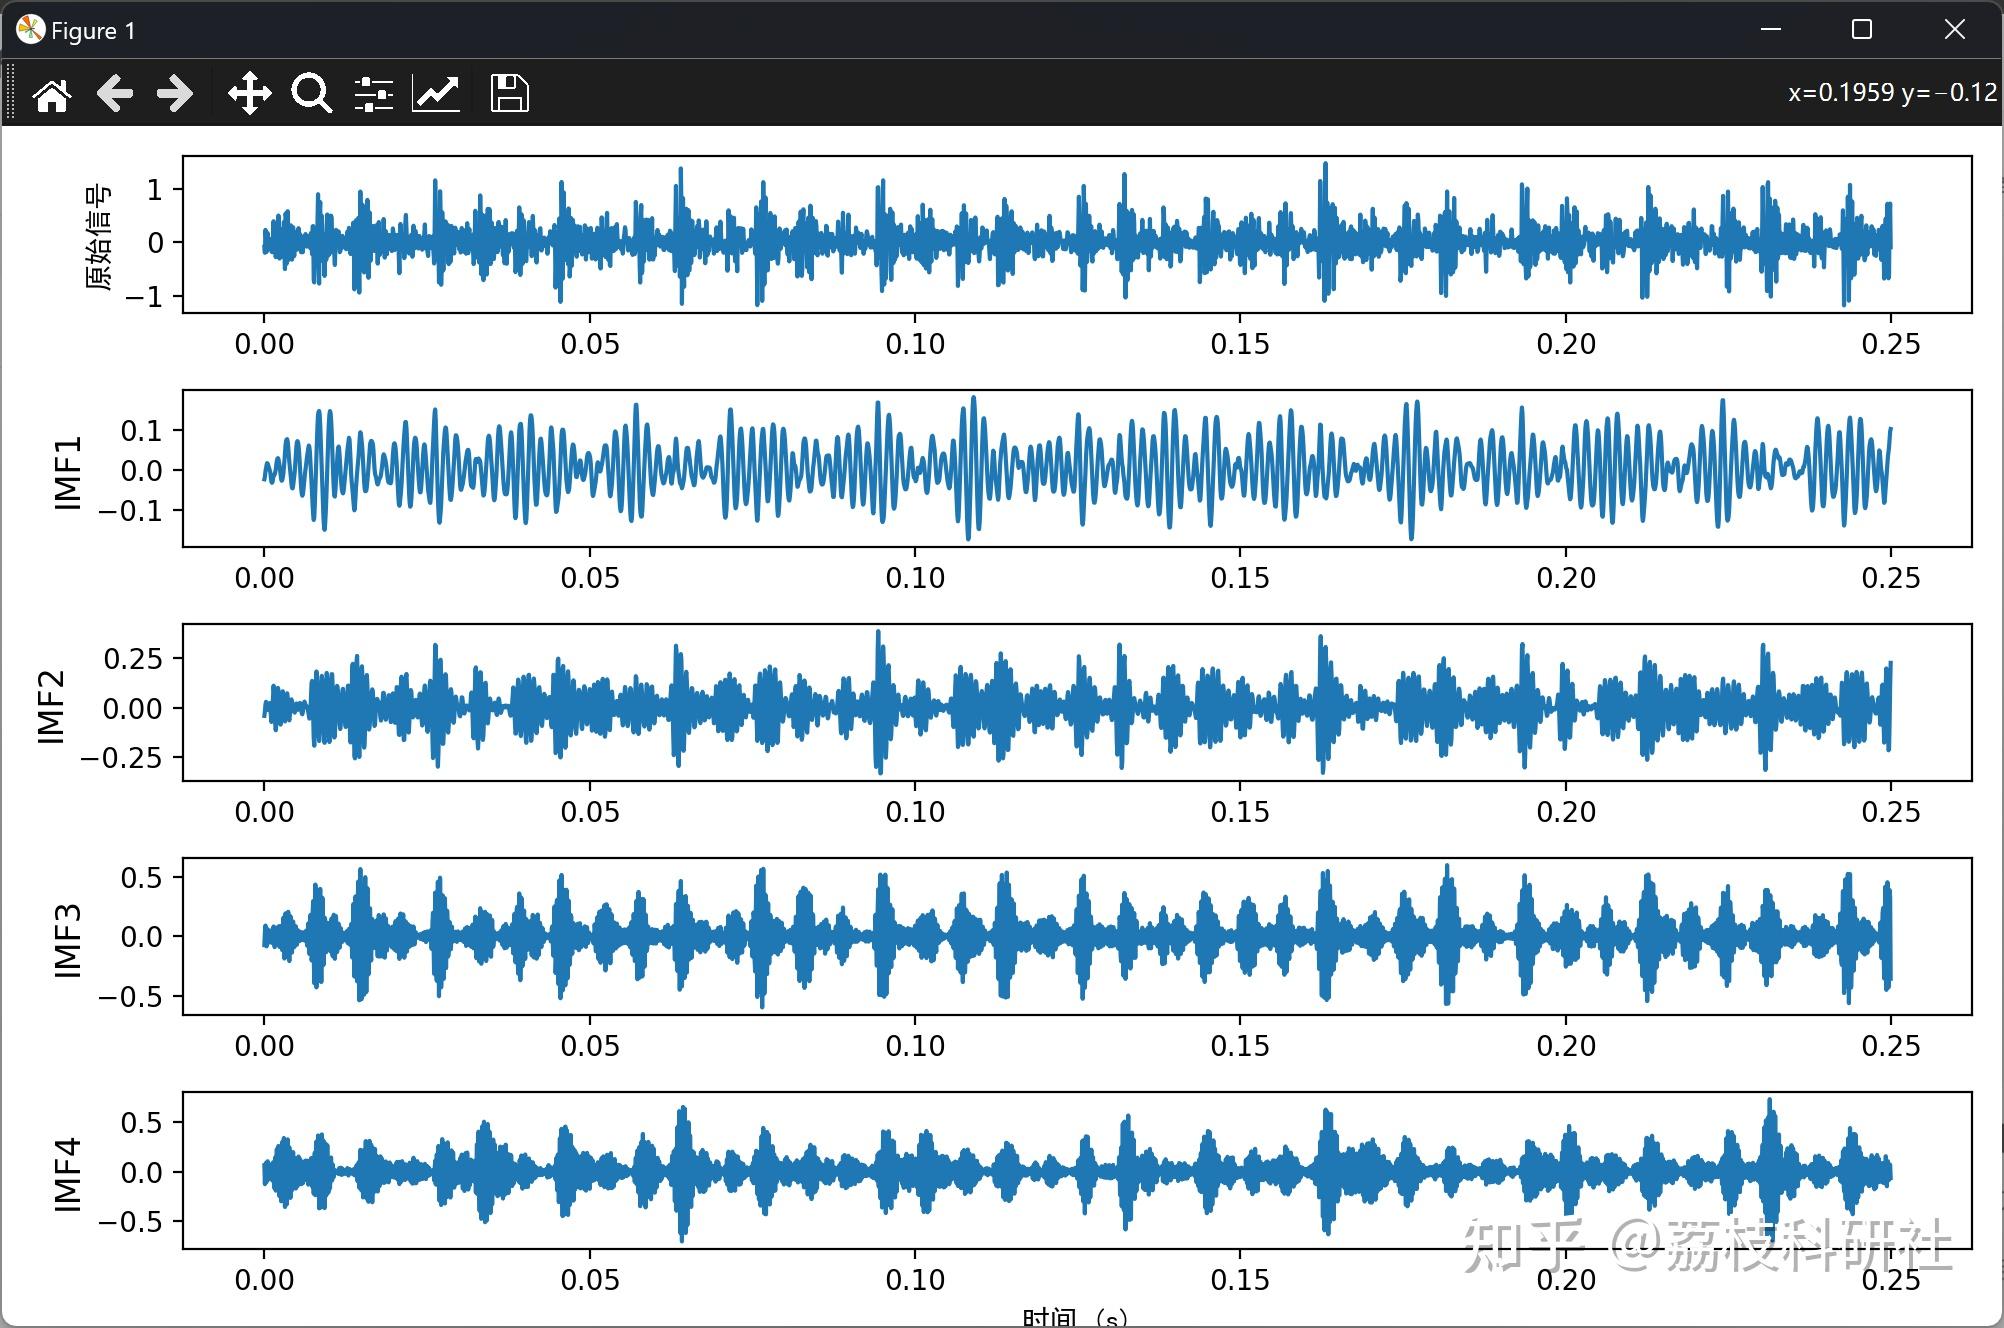2004x1328 pixels.
Task: Click the Figure 1 window title
Action: coord(93,31)
